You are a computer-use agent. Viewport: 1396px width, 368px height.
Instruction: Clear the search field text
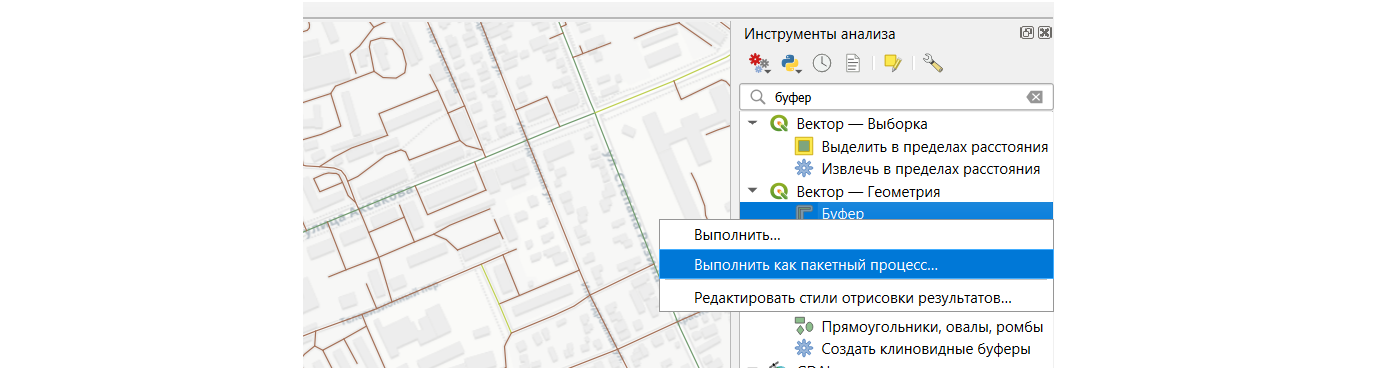[1035, 97]
